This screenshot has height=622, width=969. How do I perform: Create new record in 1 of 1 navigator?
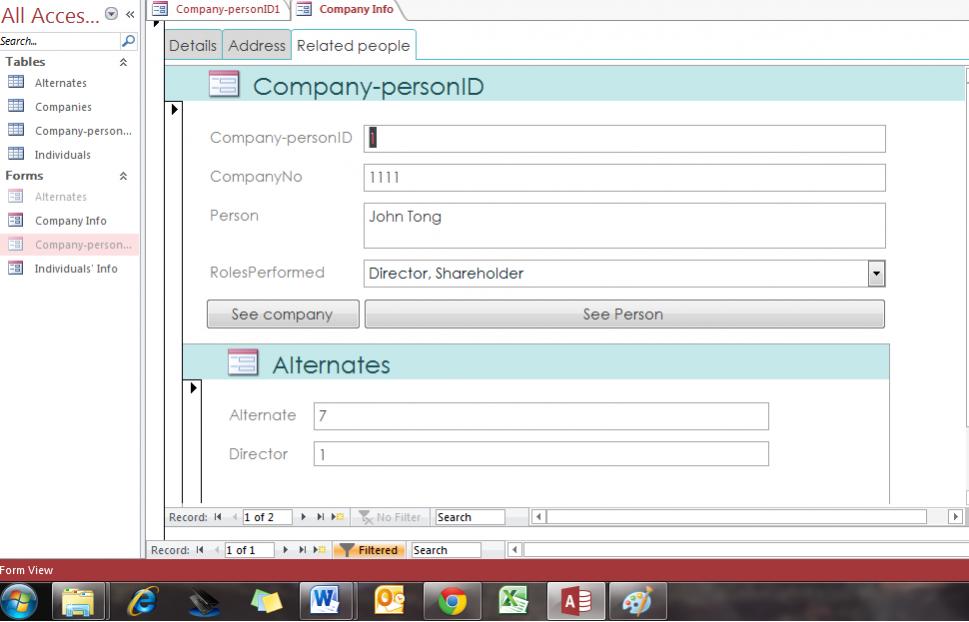tap(319, 550)
